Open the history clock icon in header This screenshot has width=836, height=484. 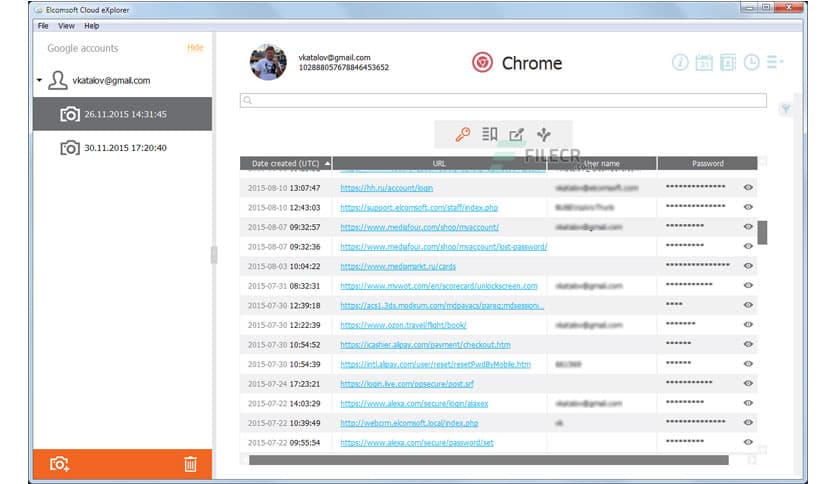[752, 62]
